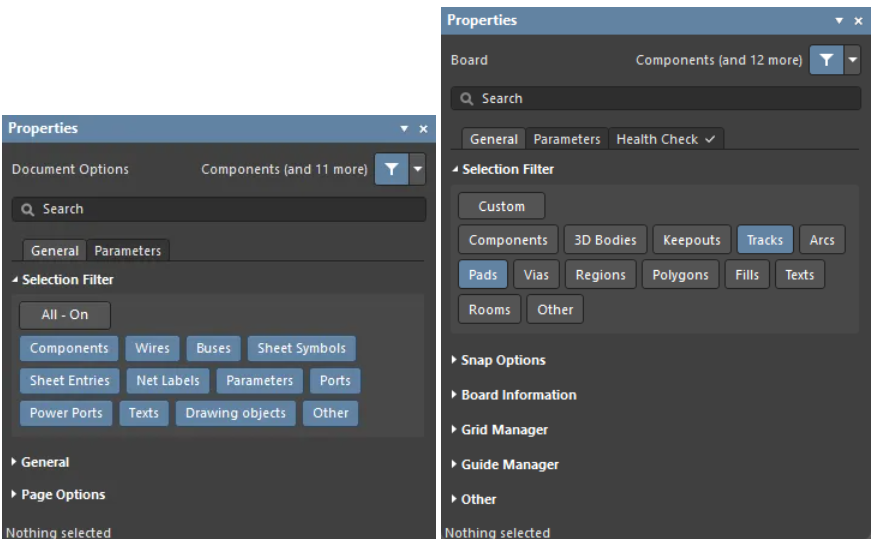Screen dimensions: 876x541
Task: Click filter funnel icon in Document Options panel
Action: [392, 169]
